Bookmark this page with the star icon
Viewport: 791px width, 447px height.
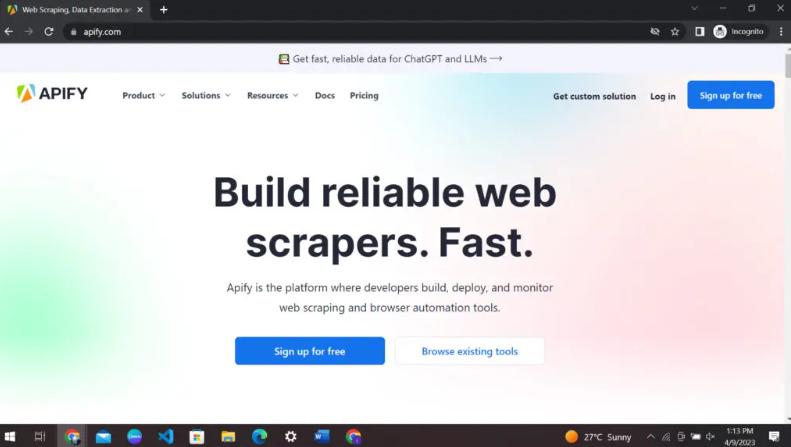(675, 32)
